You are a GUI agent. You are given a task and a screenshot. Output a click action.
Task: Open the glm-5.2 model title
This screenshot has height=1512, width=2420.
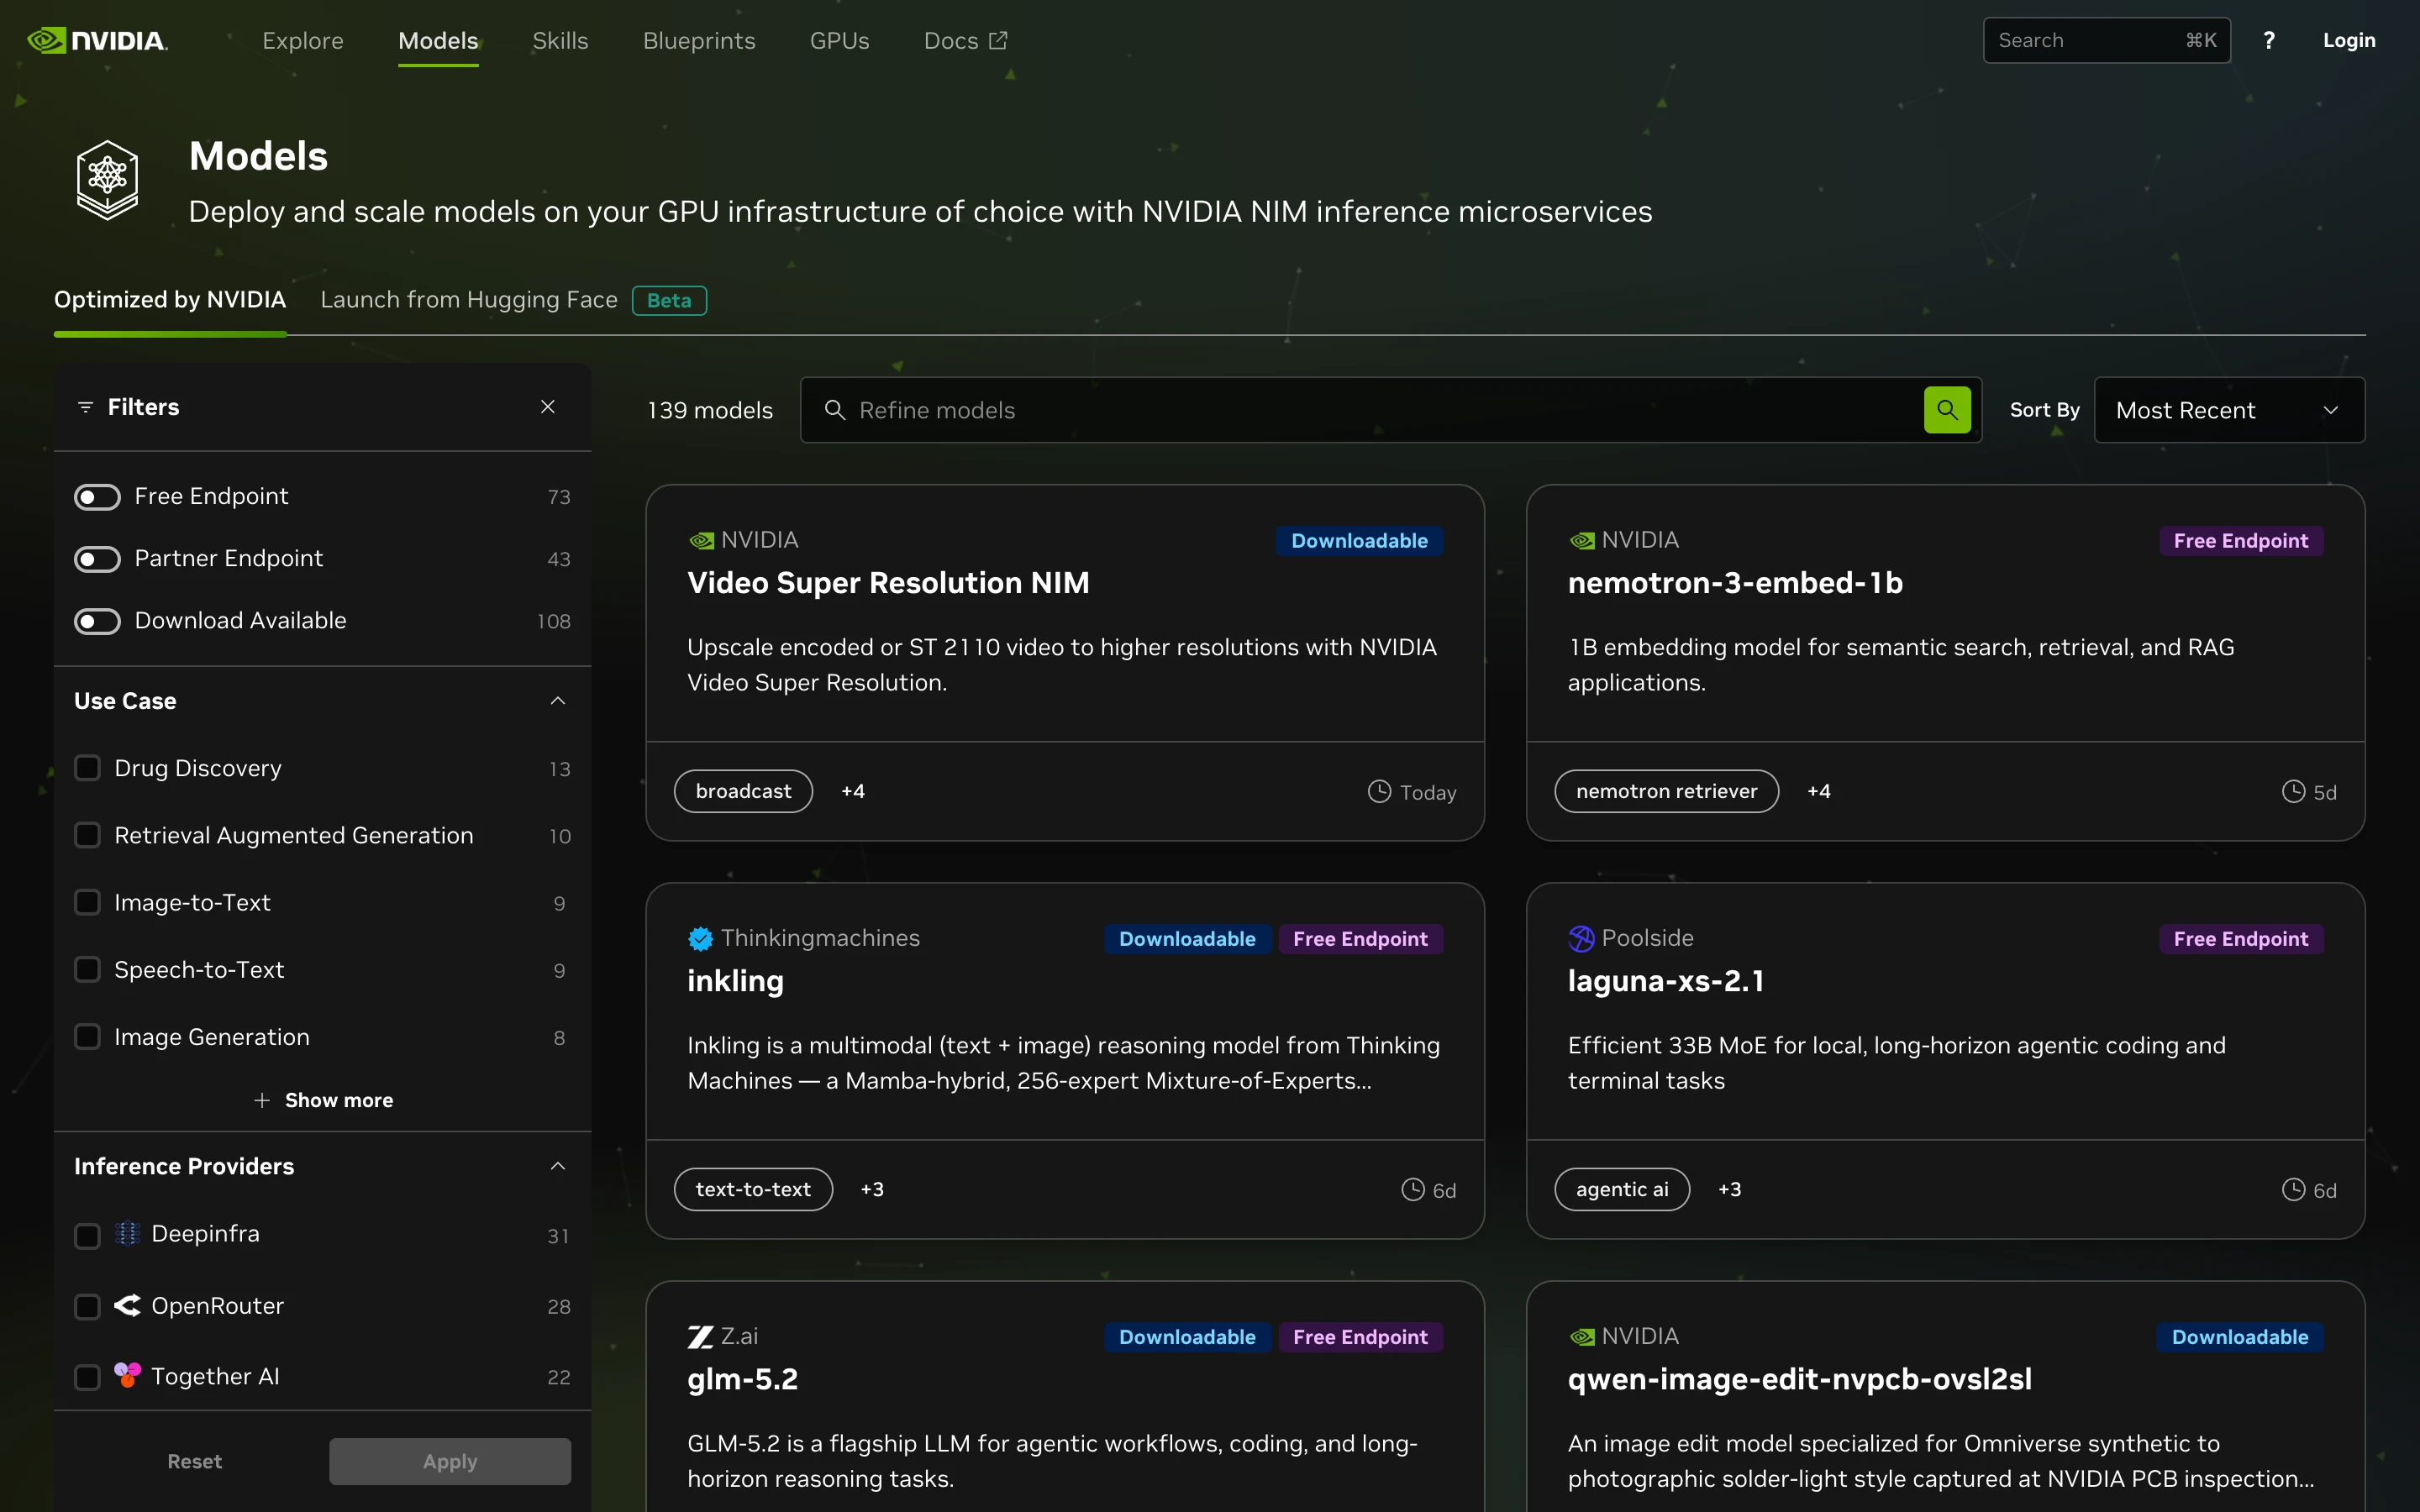click(742, 1379)
